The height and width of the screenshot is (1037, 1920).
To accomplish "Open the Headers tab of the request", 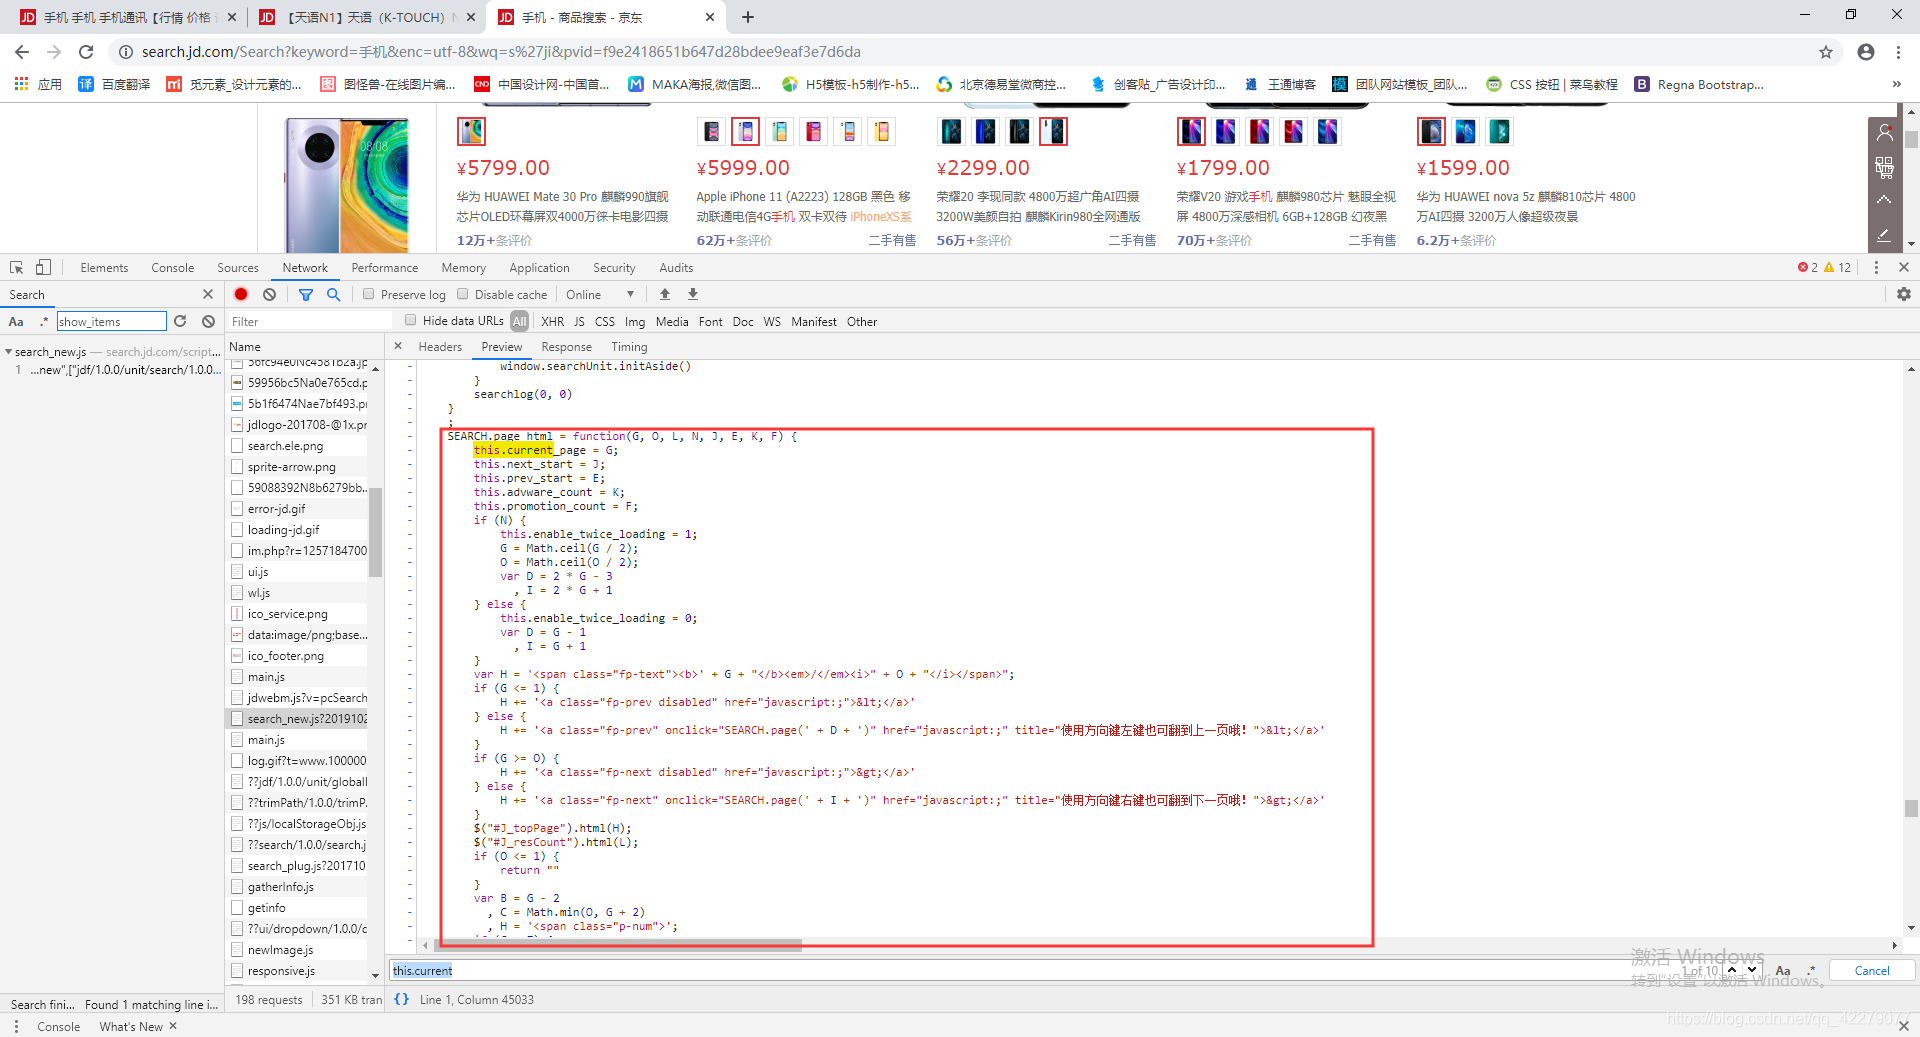I will (x=440, y=346).
